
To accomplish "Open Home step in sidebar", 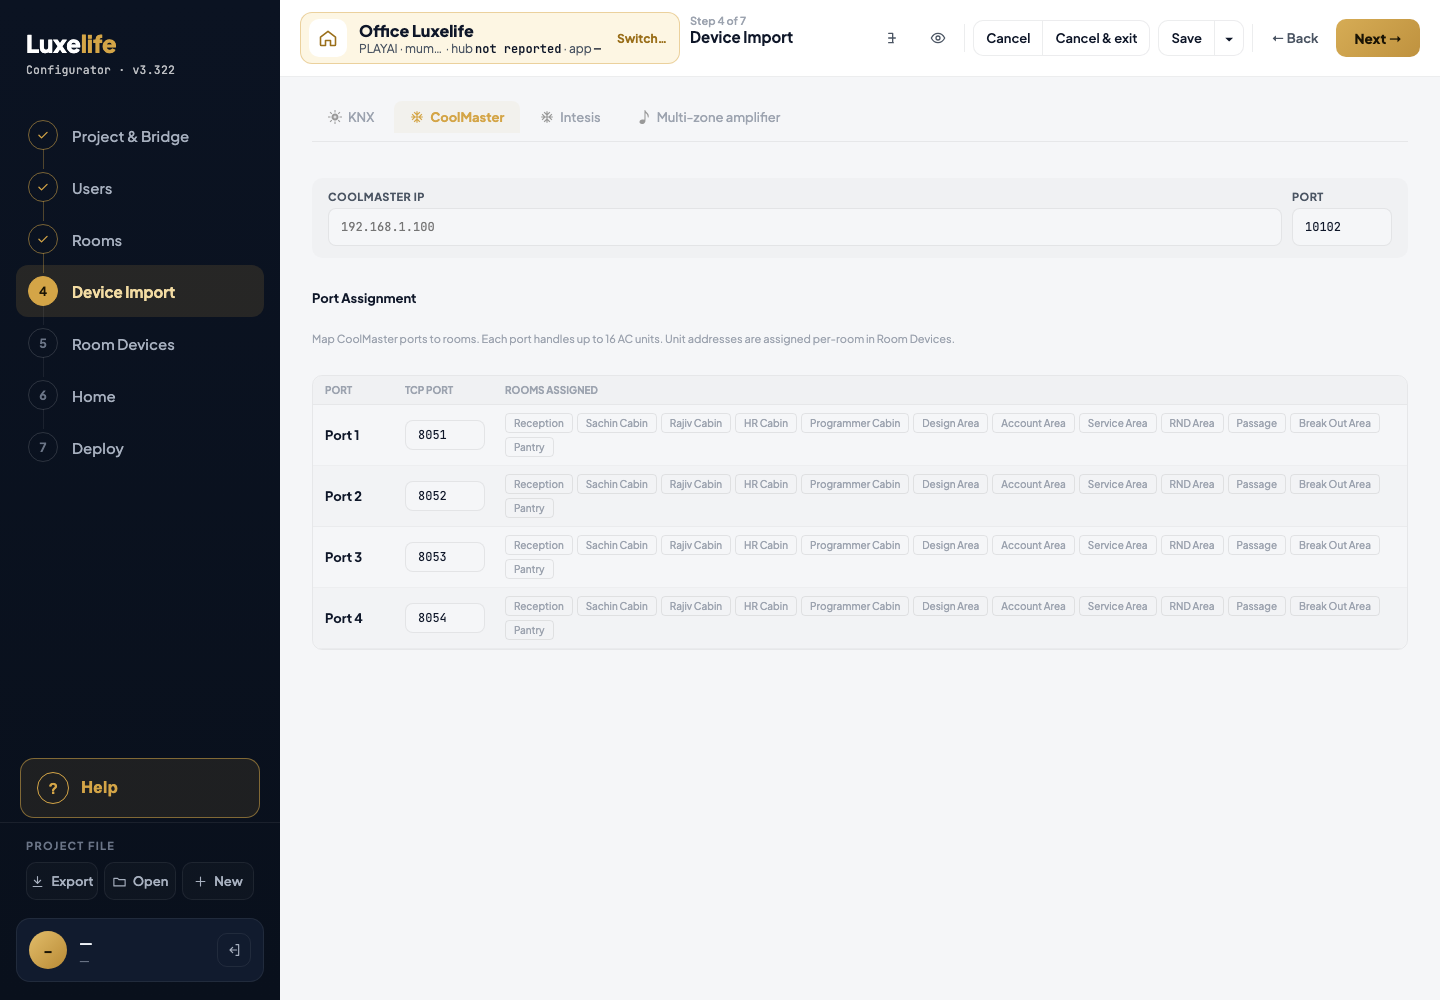I will pyautogui.click(x=140, y=396).
